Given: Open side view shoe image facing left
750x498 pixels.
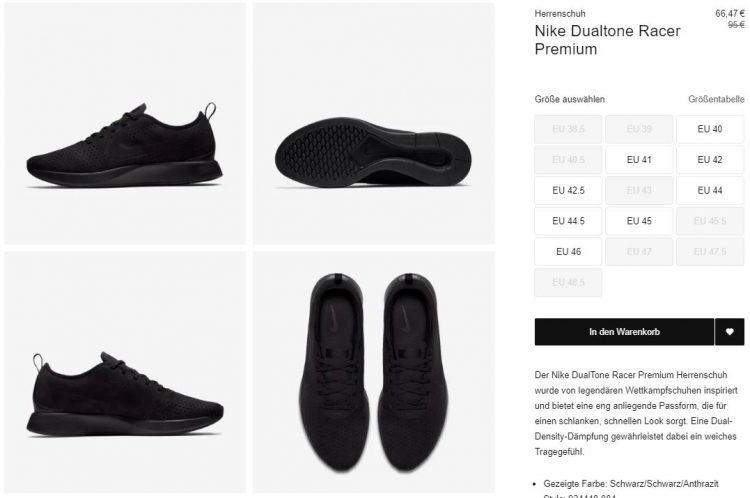Looking at the screenshot, I should click(125, 123).
